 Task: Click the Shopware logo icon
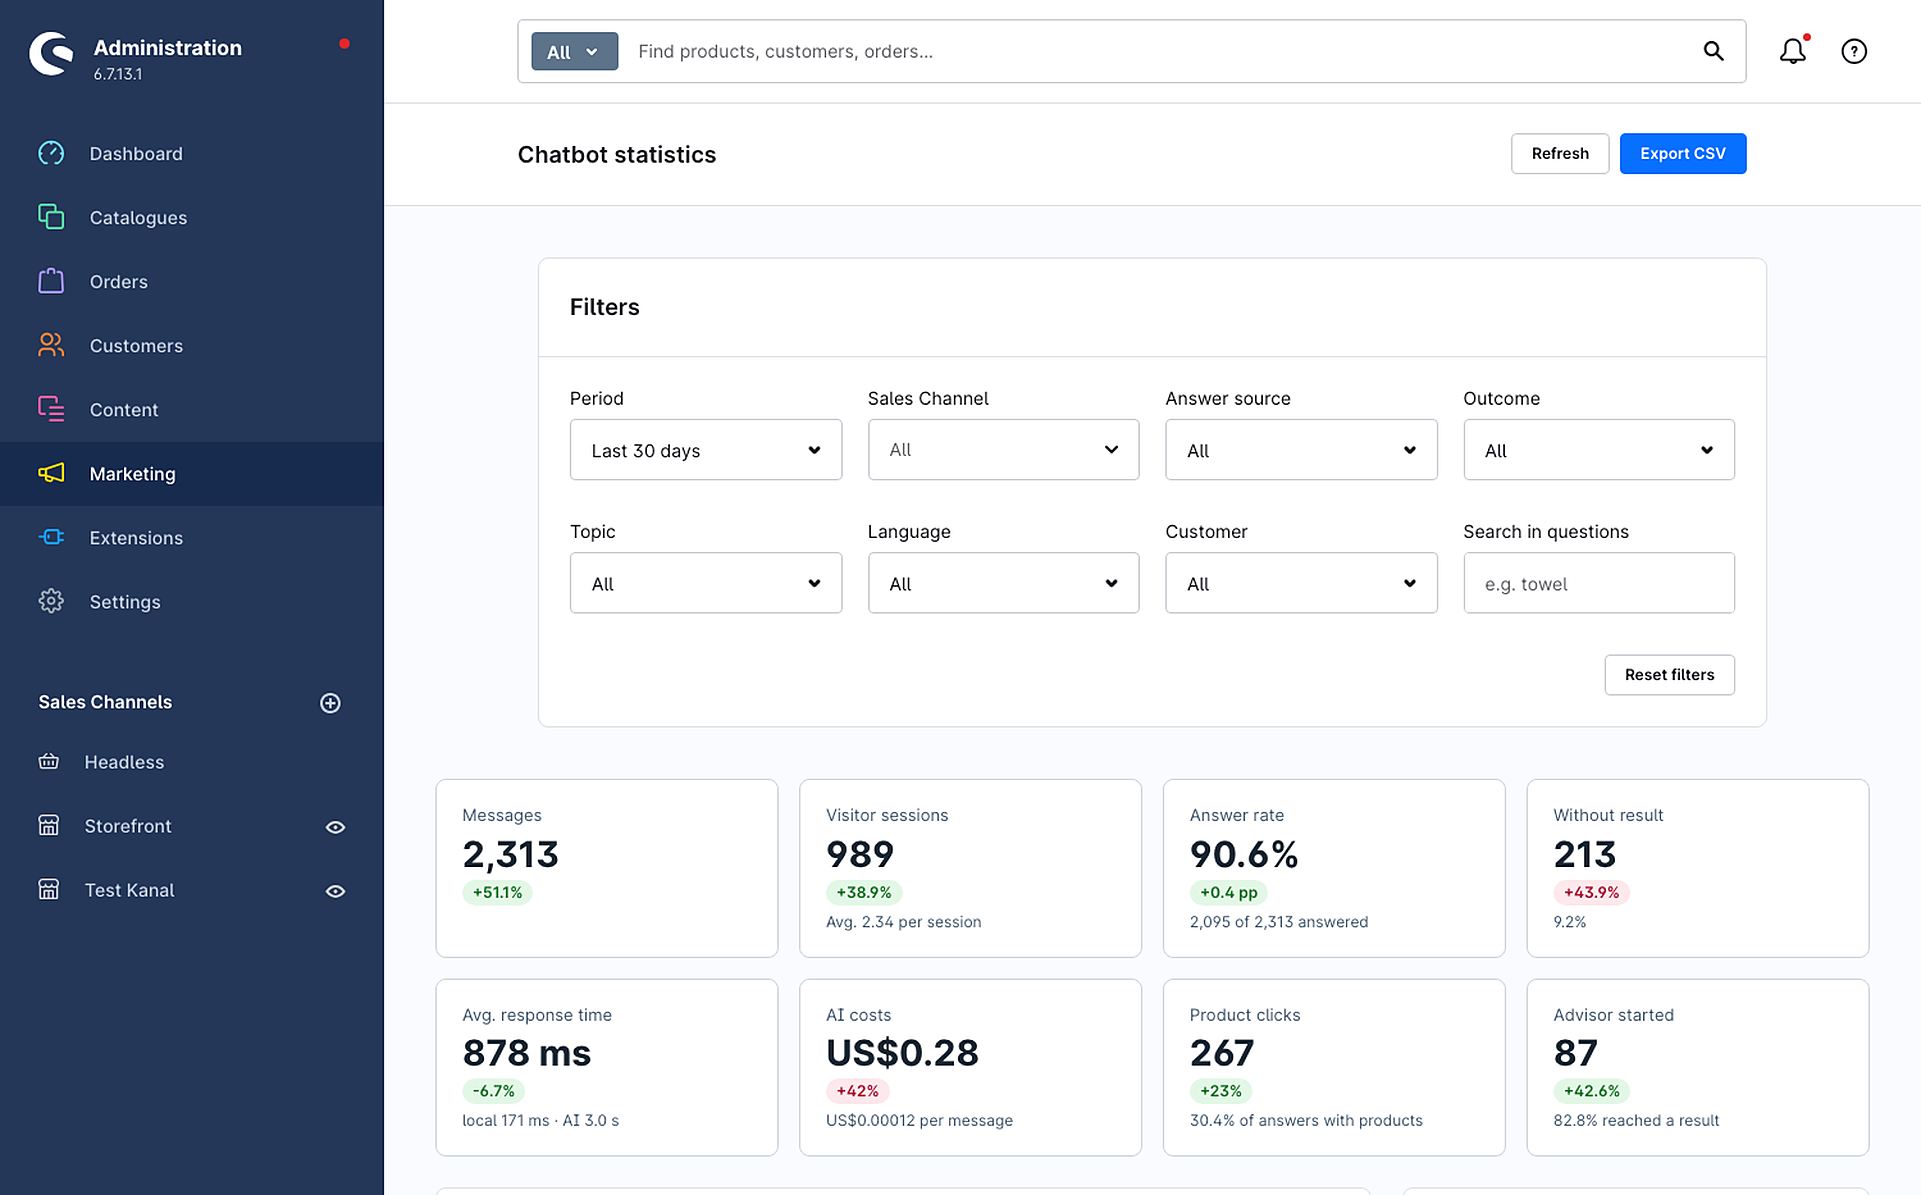click(x=51, y=54)
